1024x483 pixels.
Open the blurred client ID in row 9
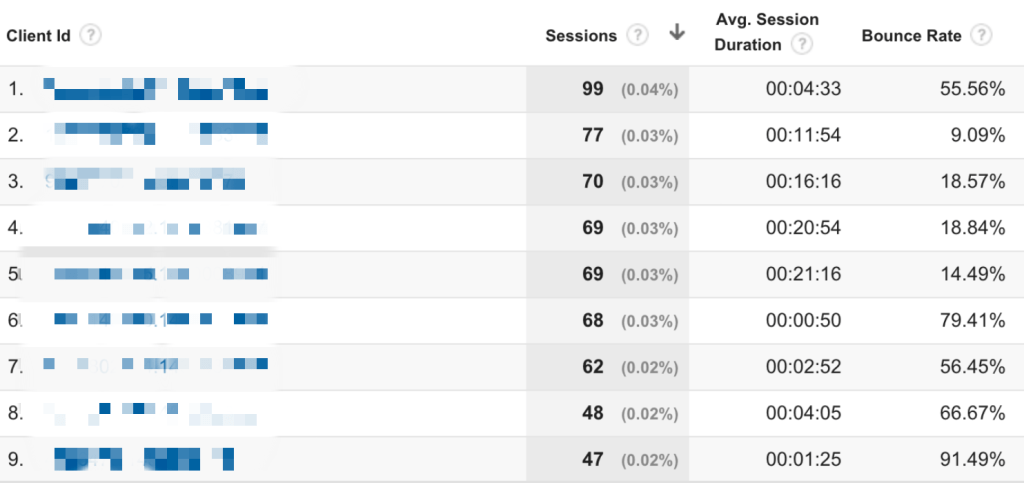pos(145,459)
